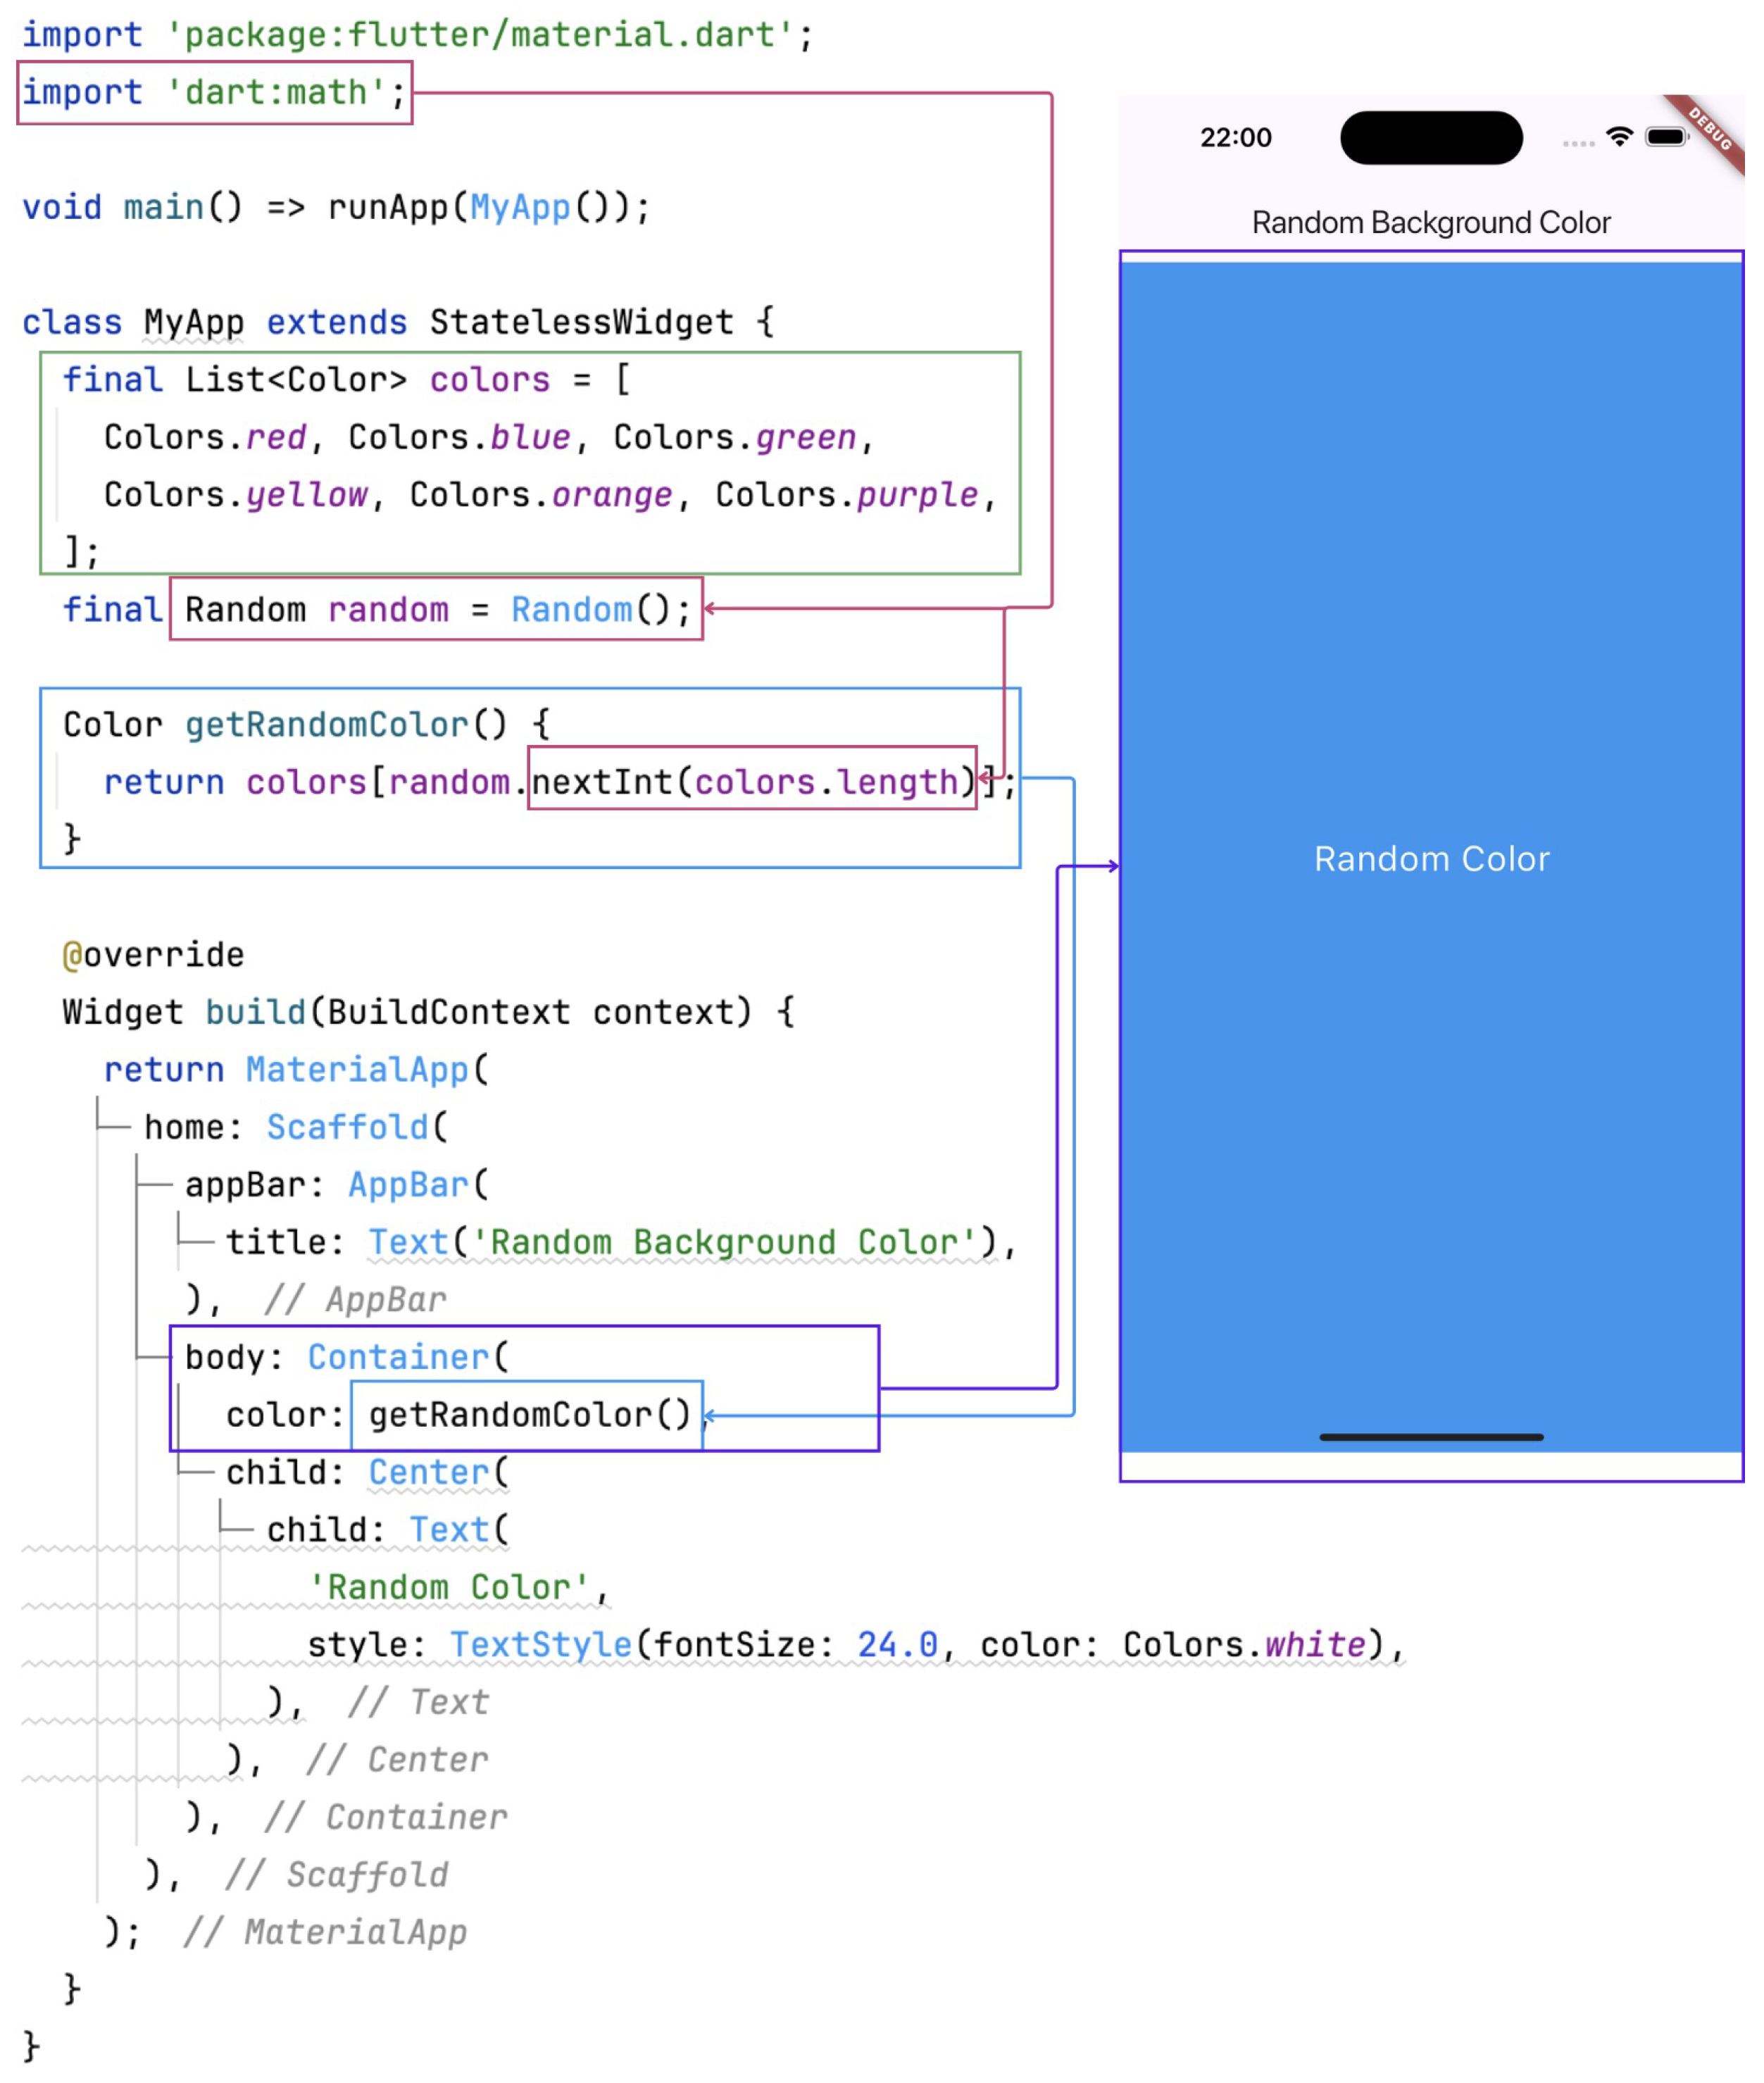Screen dimensions: 1764x2083
Task: Tap the phone's dynamic island notch
Action: click(x=1431, y=138)
